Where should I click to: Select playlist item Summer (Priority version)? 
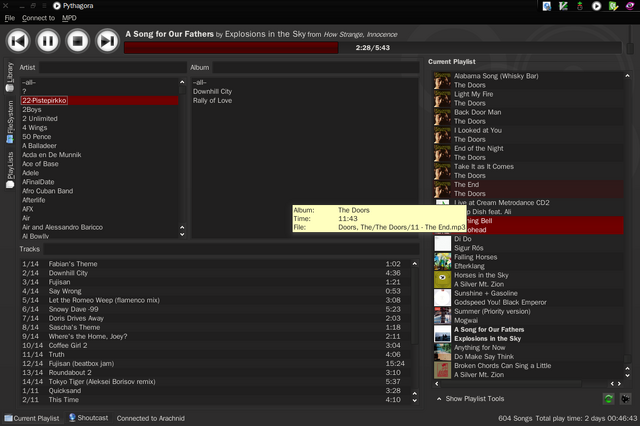coord(528,316)
